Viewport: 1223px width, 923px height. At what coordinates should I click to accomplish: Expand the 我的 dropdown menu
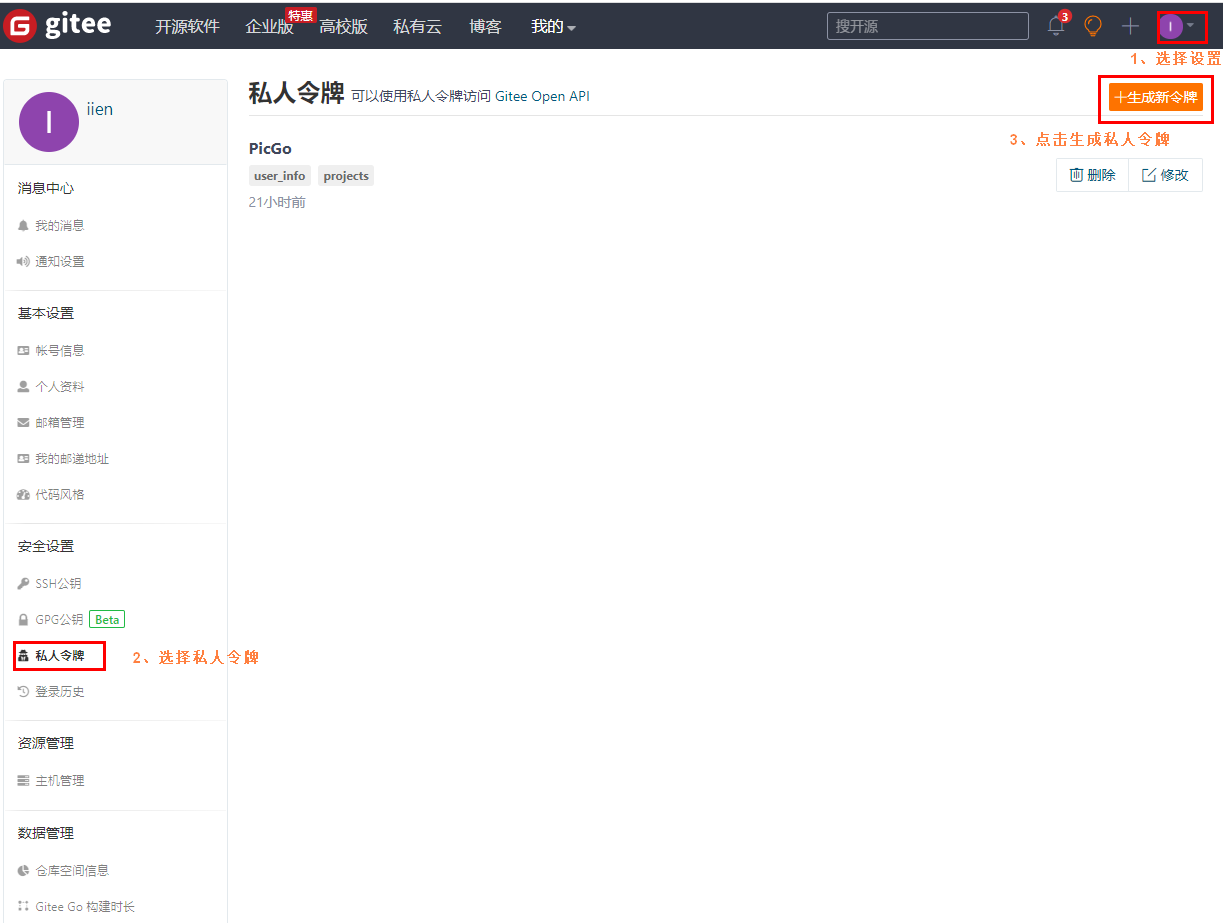tap(553, 27)
